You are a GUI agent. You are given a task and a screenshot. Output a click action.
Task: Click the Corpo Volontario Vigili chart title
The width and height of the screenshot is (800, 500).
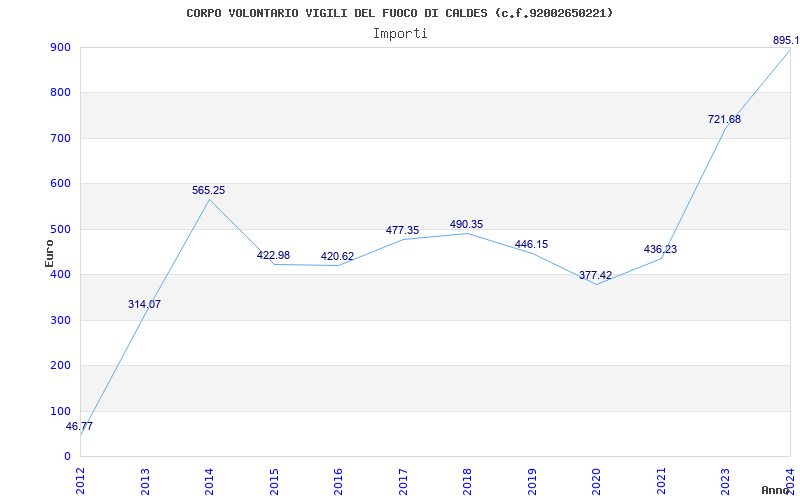click(x=399, y=13)
